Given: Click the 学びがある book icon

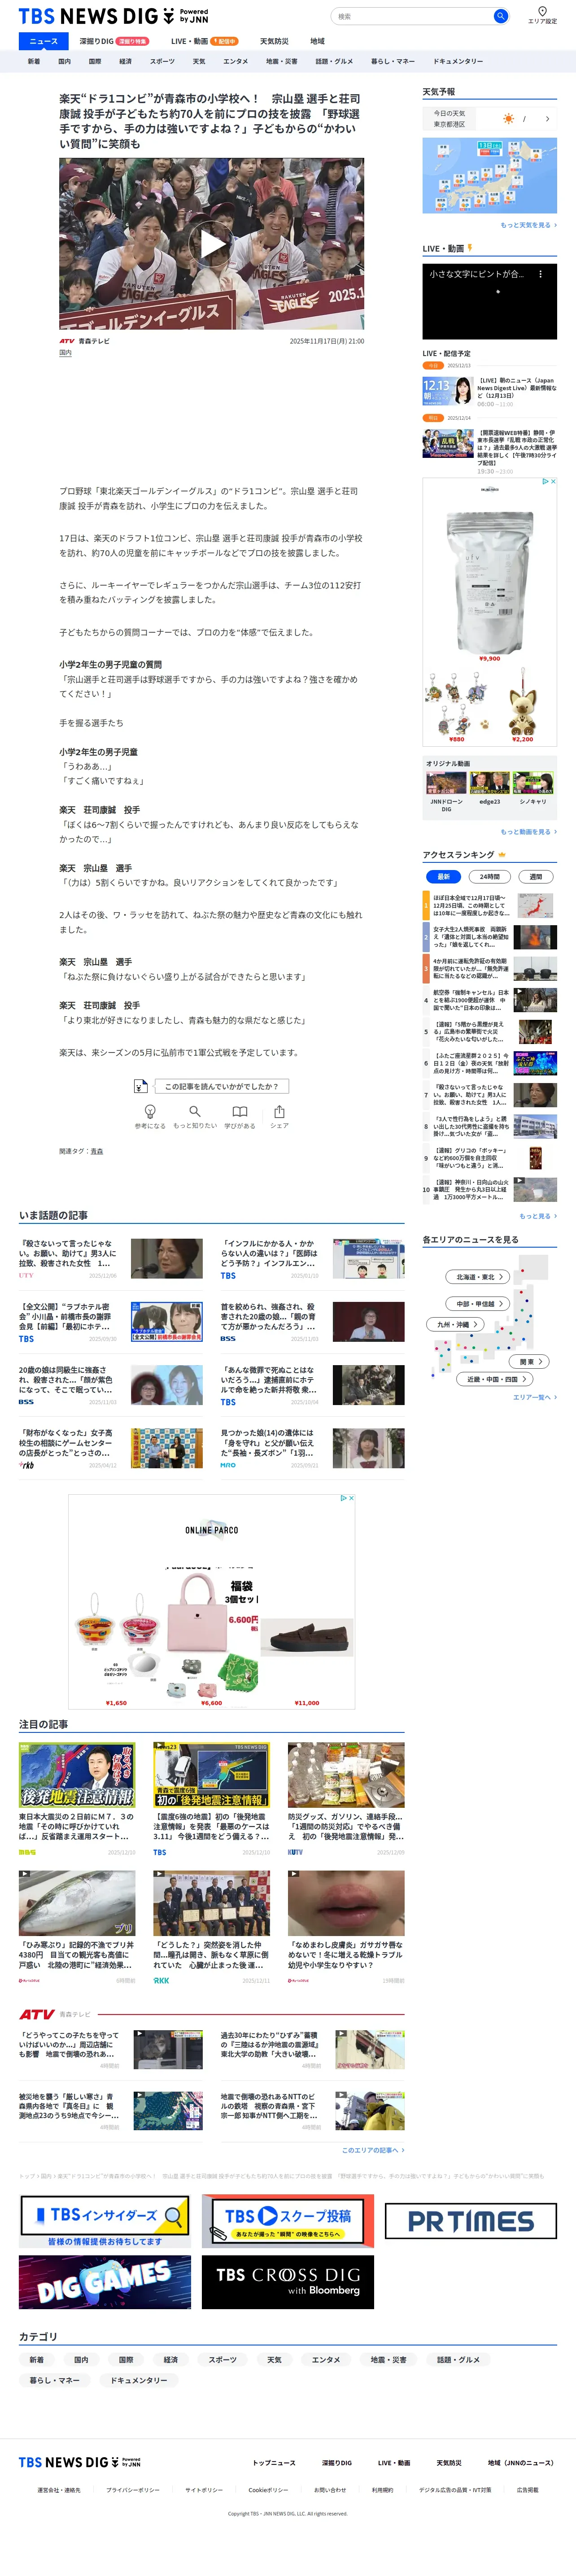Looking at the screenshot, I should [x=240, y=1112].
